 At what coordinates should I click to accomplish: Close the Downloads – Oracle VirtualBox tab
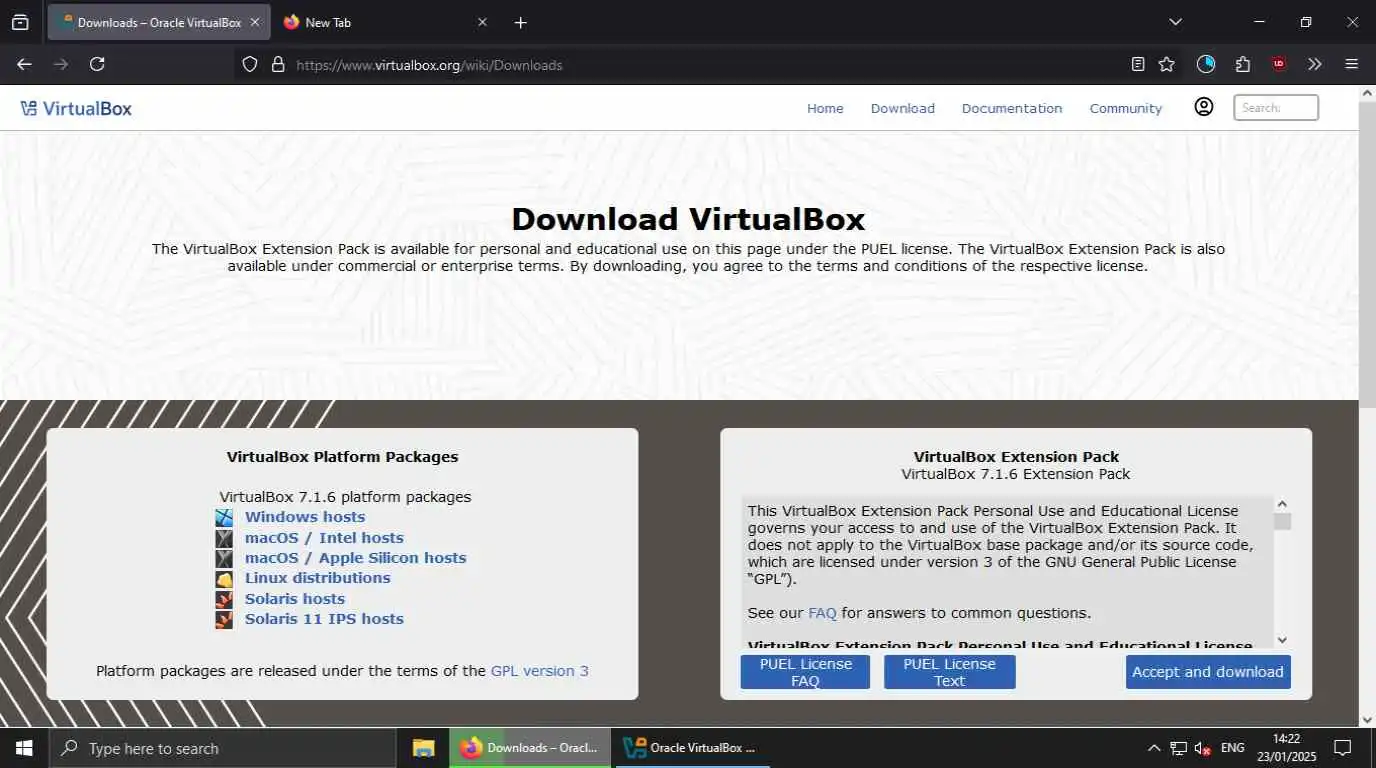click(x=255, y=22)
